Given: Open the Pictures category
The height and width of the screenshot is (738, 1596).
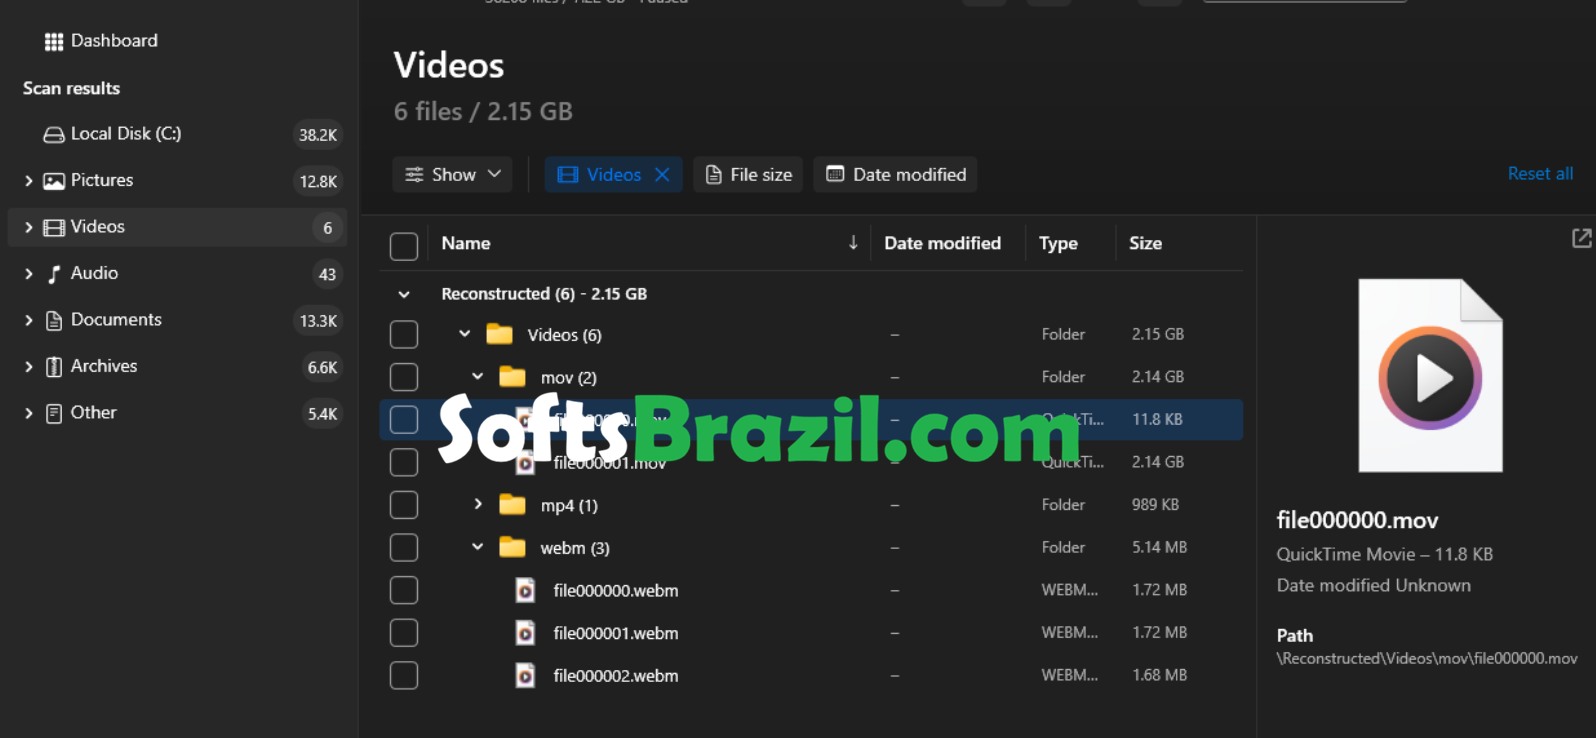Looking at the screenshot, I should pyautogui.click(x=177, y=181).
